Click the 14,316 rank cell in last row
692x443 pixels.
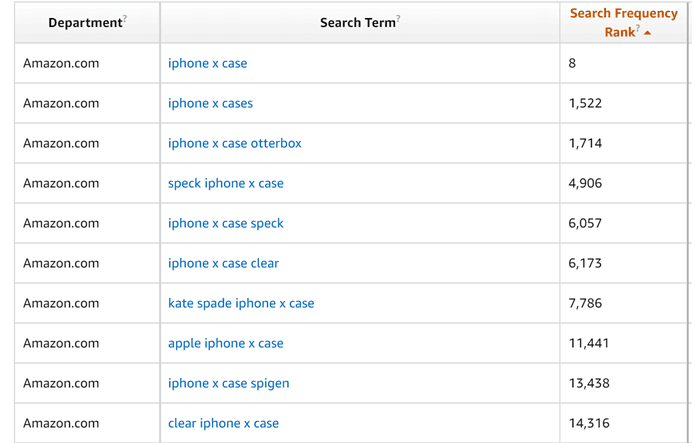point(589,423)
